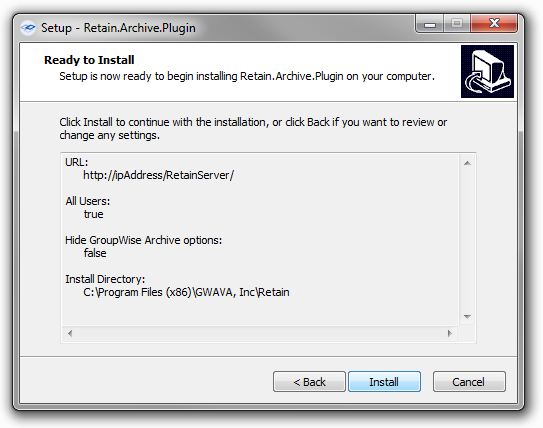Viewport: 543px width, 428px height.
Task: Select the C:\Program Files (x86) install path line
Action: coord(186,292)
